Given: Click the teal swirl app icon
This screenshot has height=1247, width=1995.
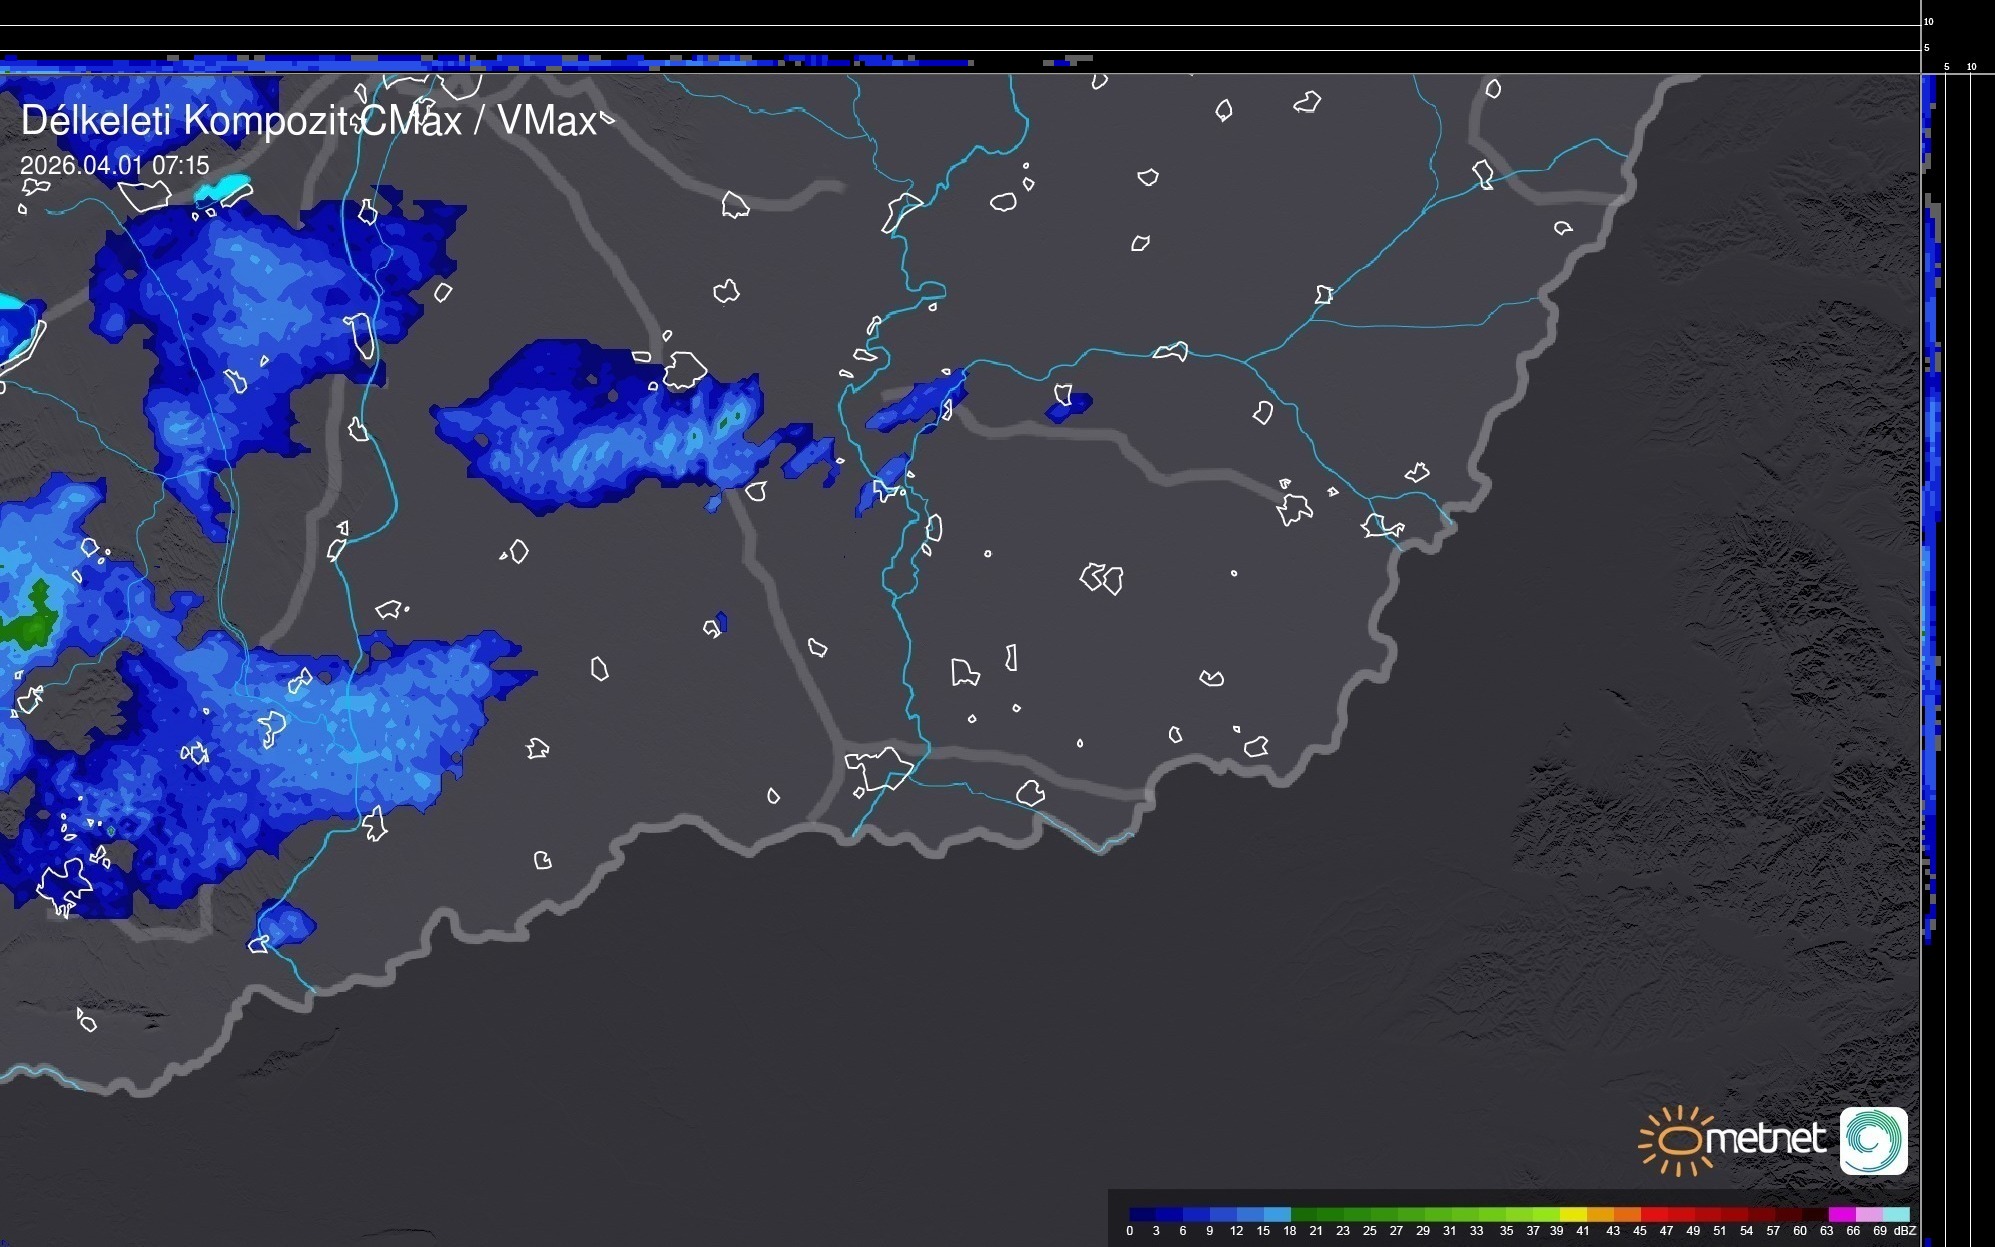Looking at the screenshot, I should click(1873, 1140).
